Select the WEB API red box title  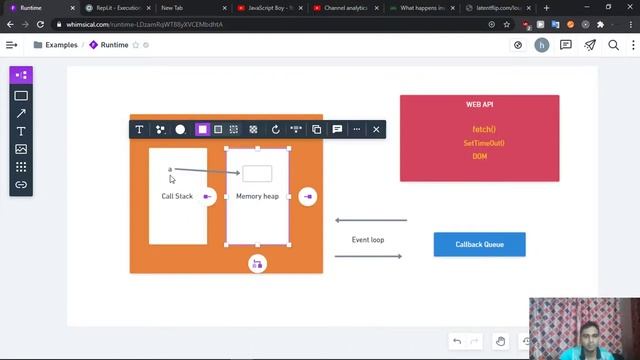(x=480, y=104)
